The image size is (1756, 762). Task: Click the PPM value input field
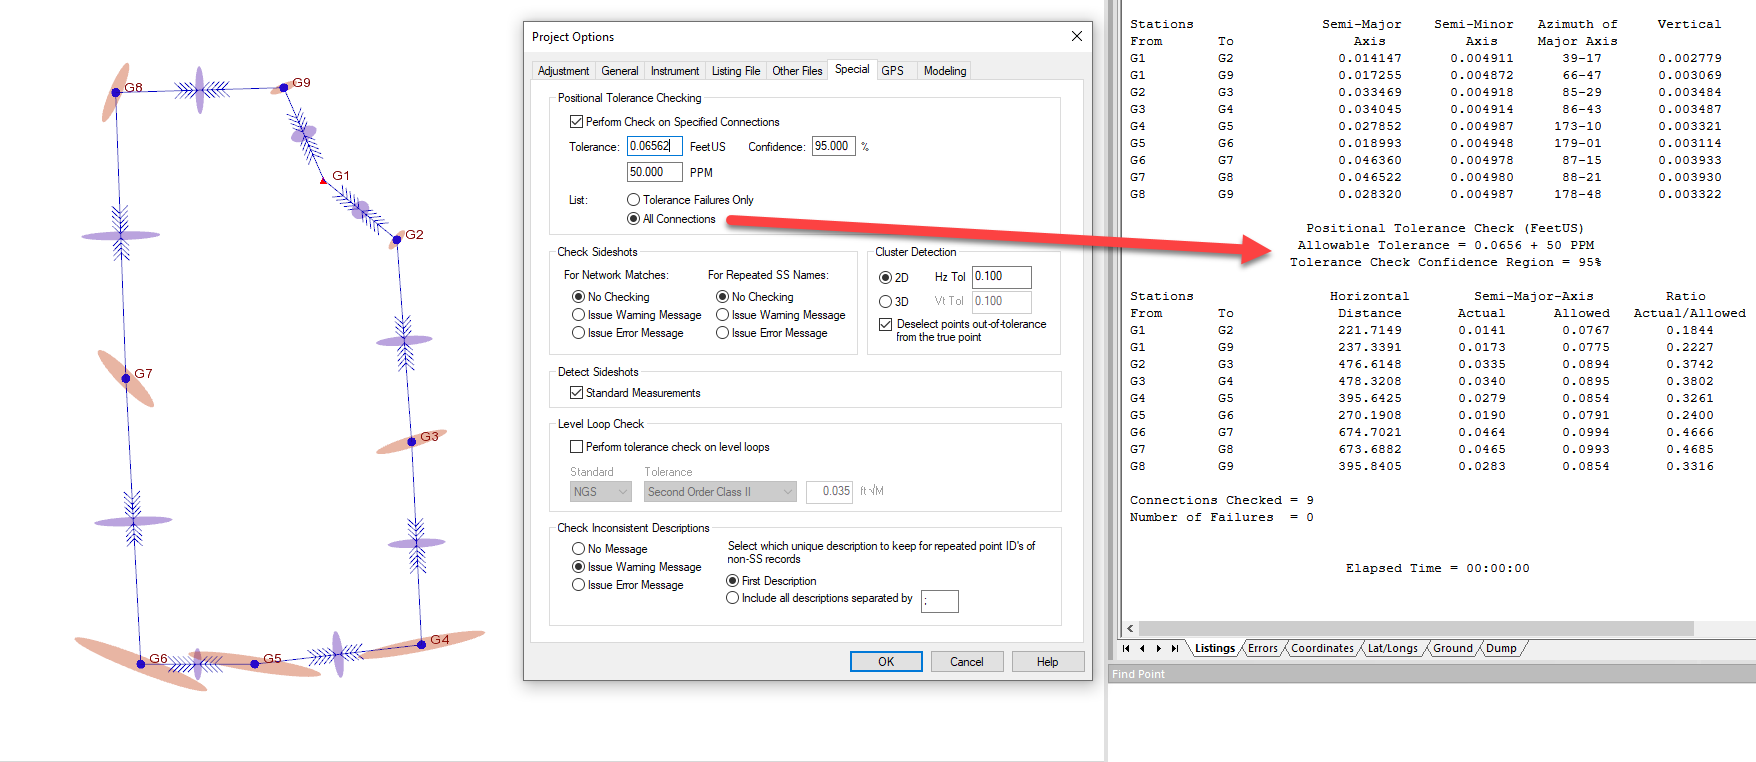654,172
